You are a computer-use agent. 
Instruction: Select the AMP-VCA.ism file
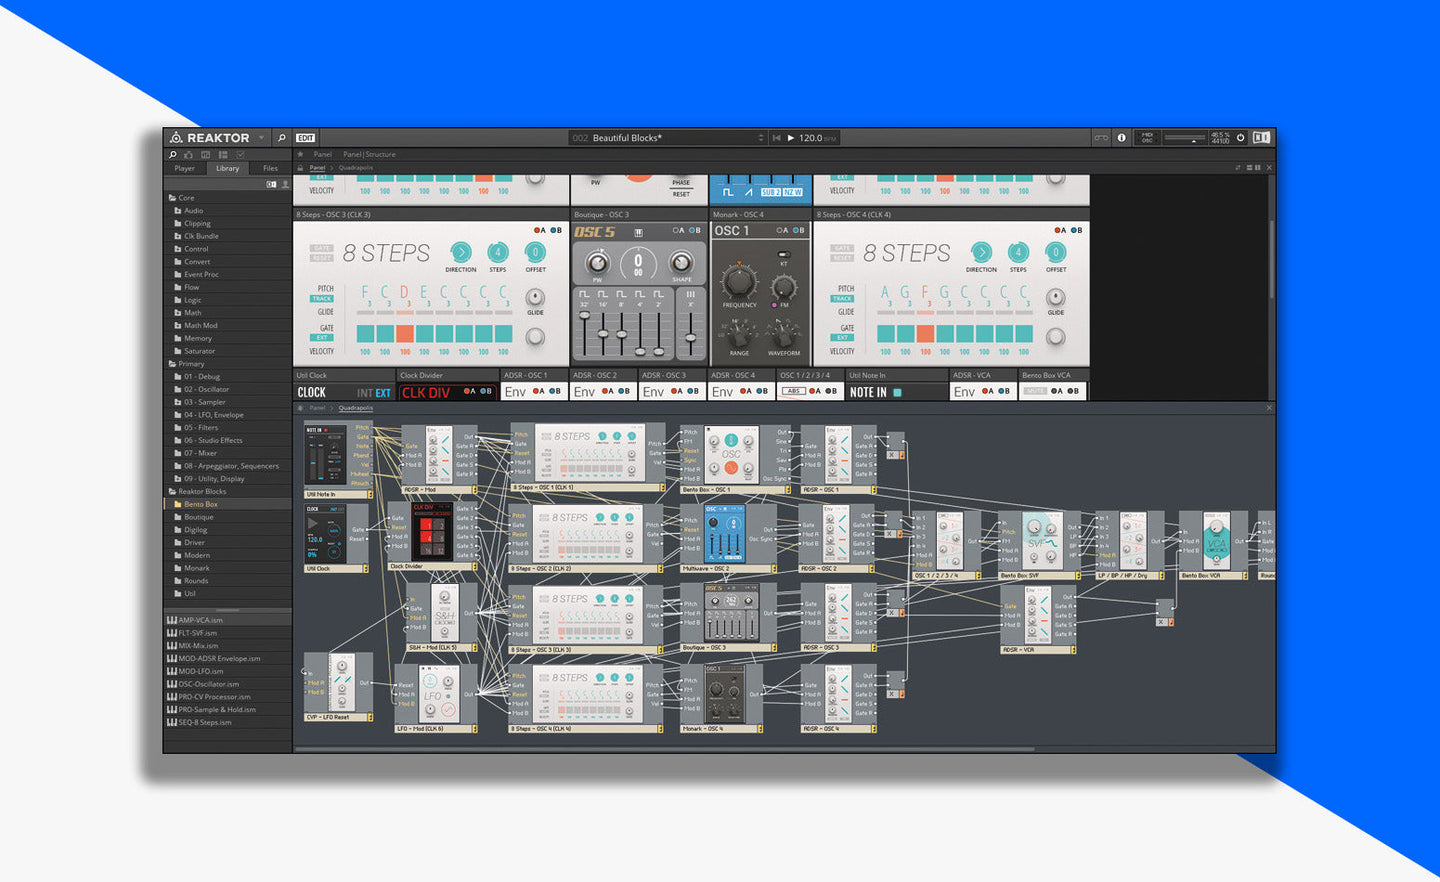228,620
